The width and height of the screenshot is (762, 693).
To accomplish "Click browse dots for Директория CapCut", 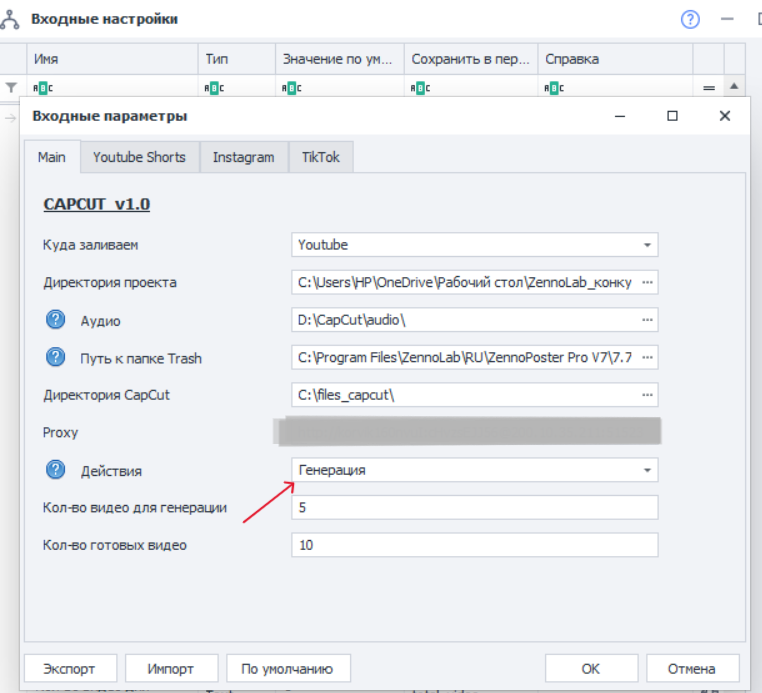I will pos(647,395).
